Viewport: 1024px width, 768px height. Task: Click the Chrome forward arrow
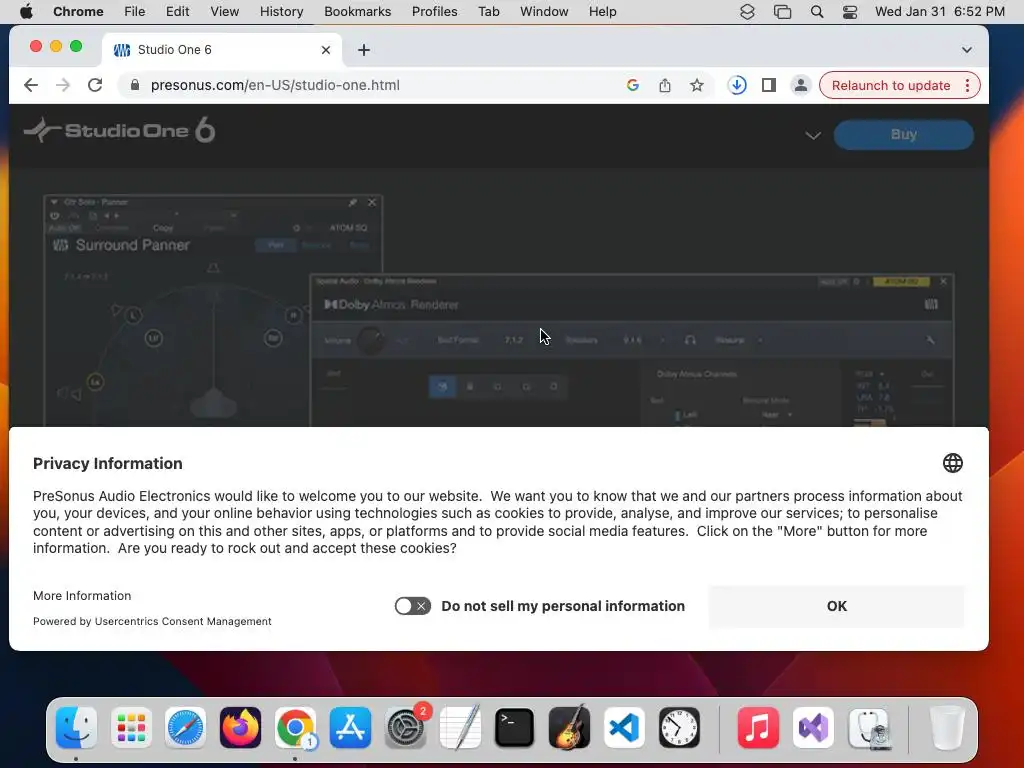coord(63,85)
